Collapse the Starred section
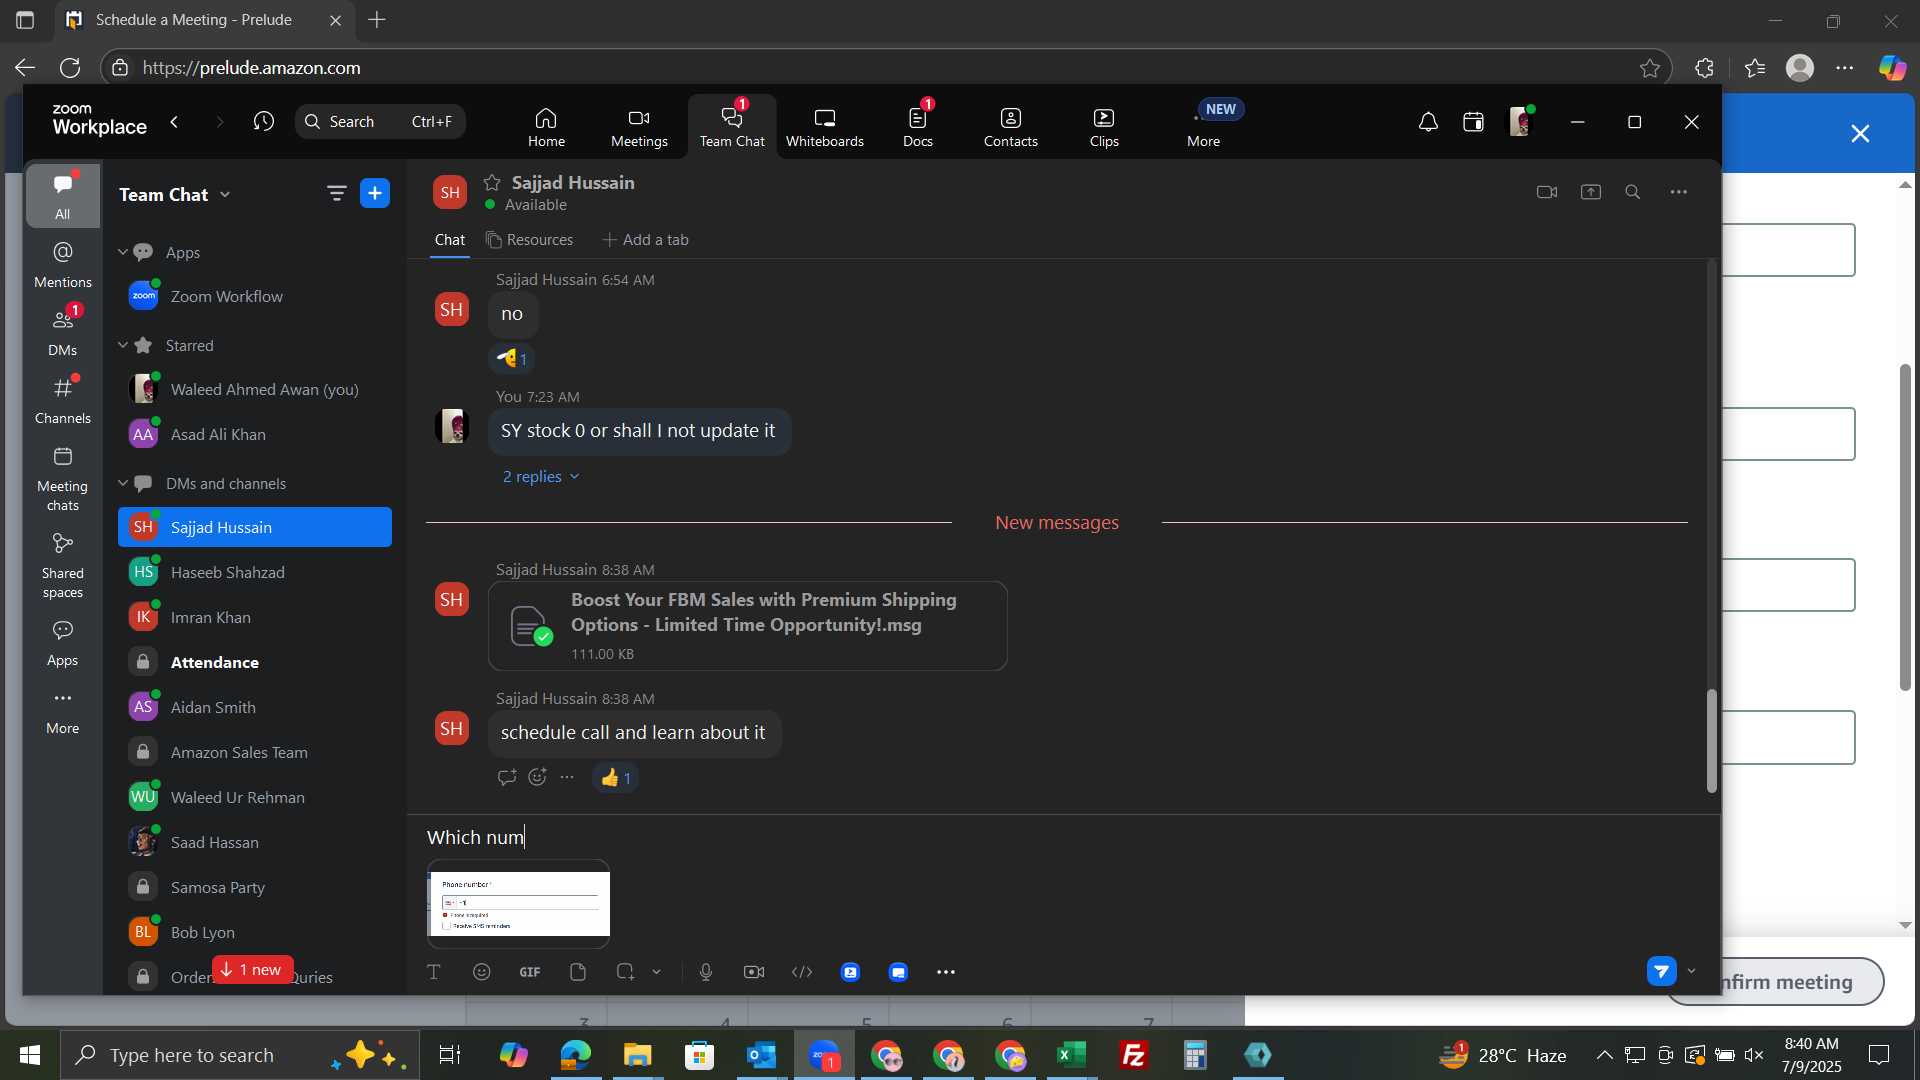The image size is (1920, 1080). coord(123,345)
